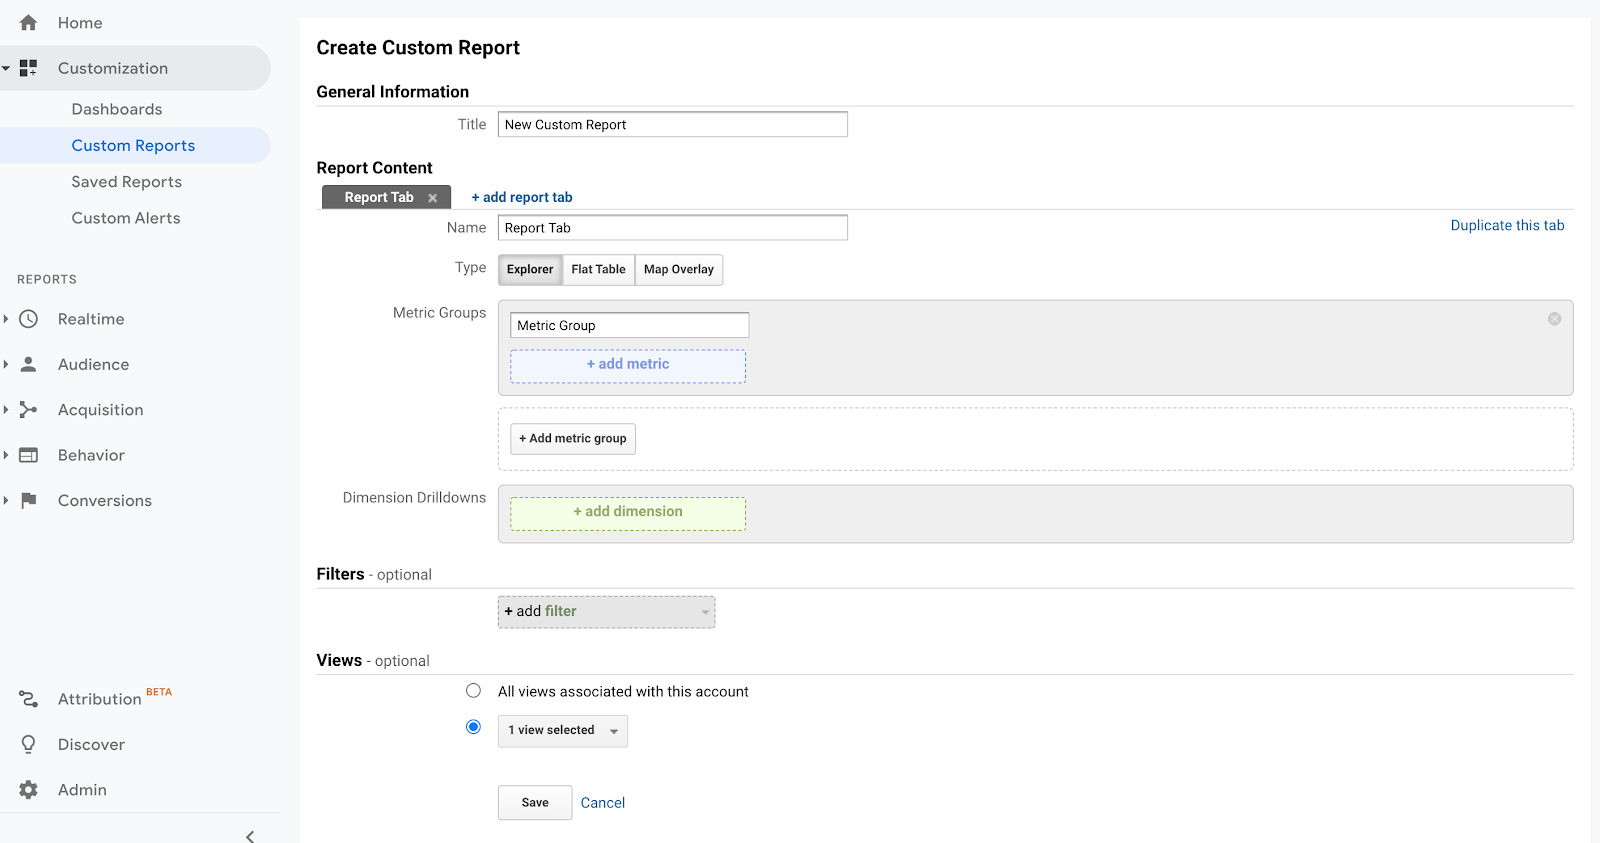Screen dimensions: 1600x843
Task: Click the Customization grid icon
Action: point(28,68)
